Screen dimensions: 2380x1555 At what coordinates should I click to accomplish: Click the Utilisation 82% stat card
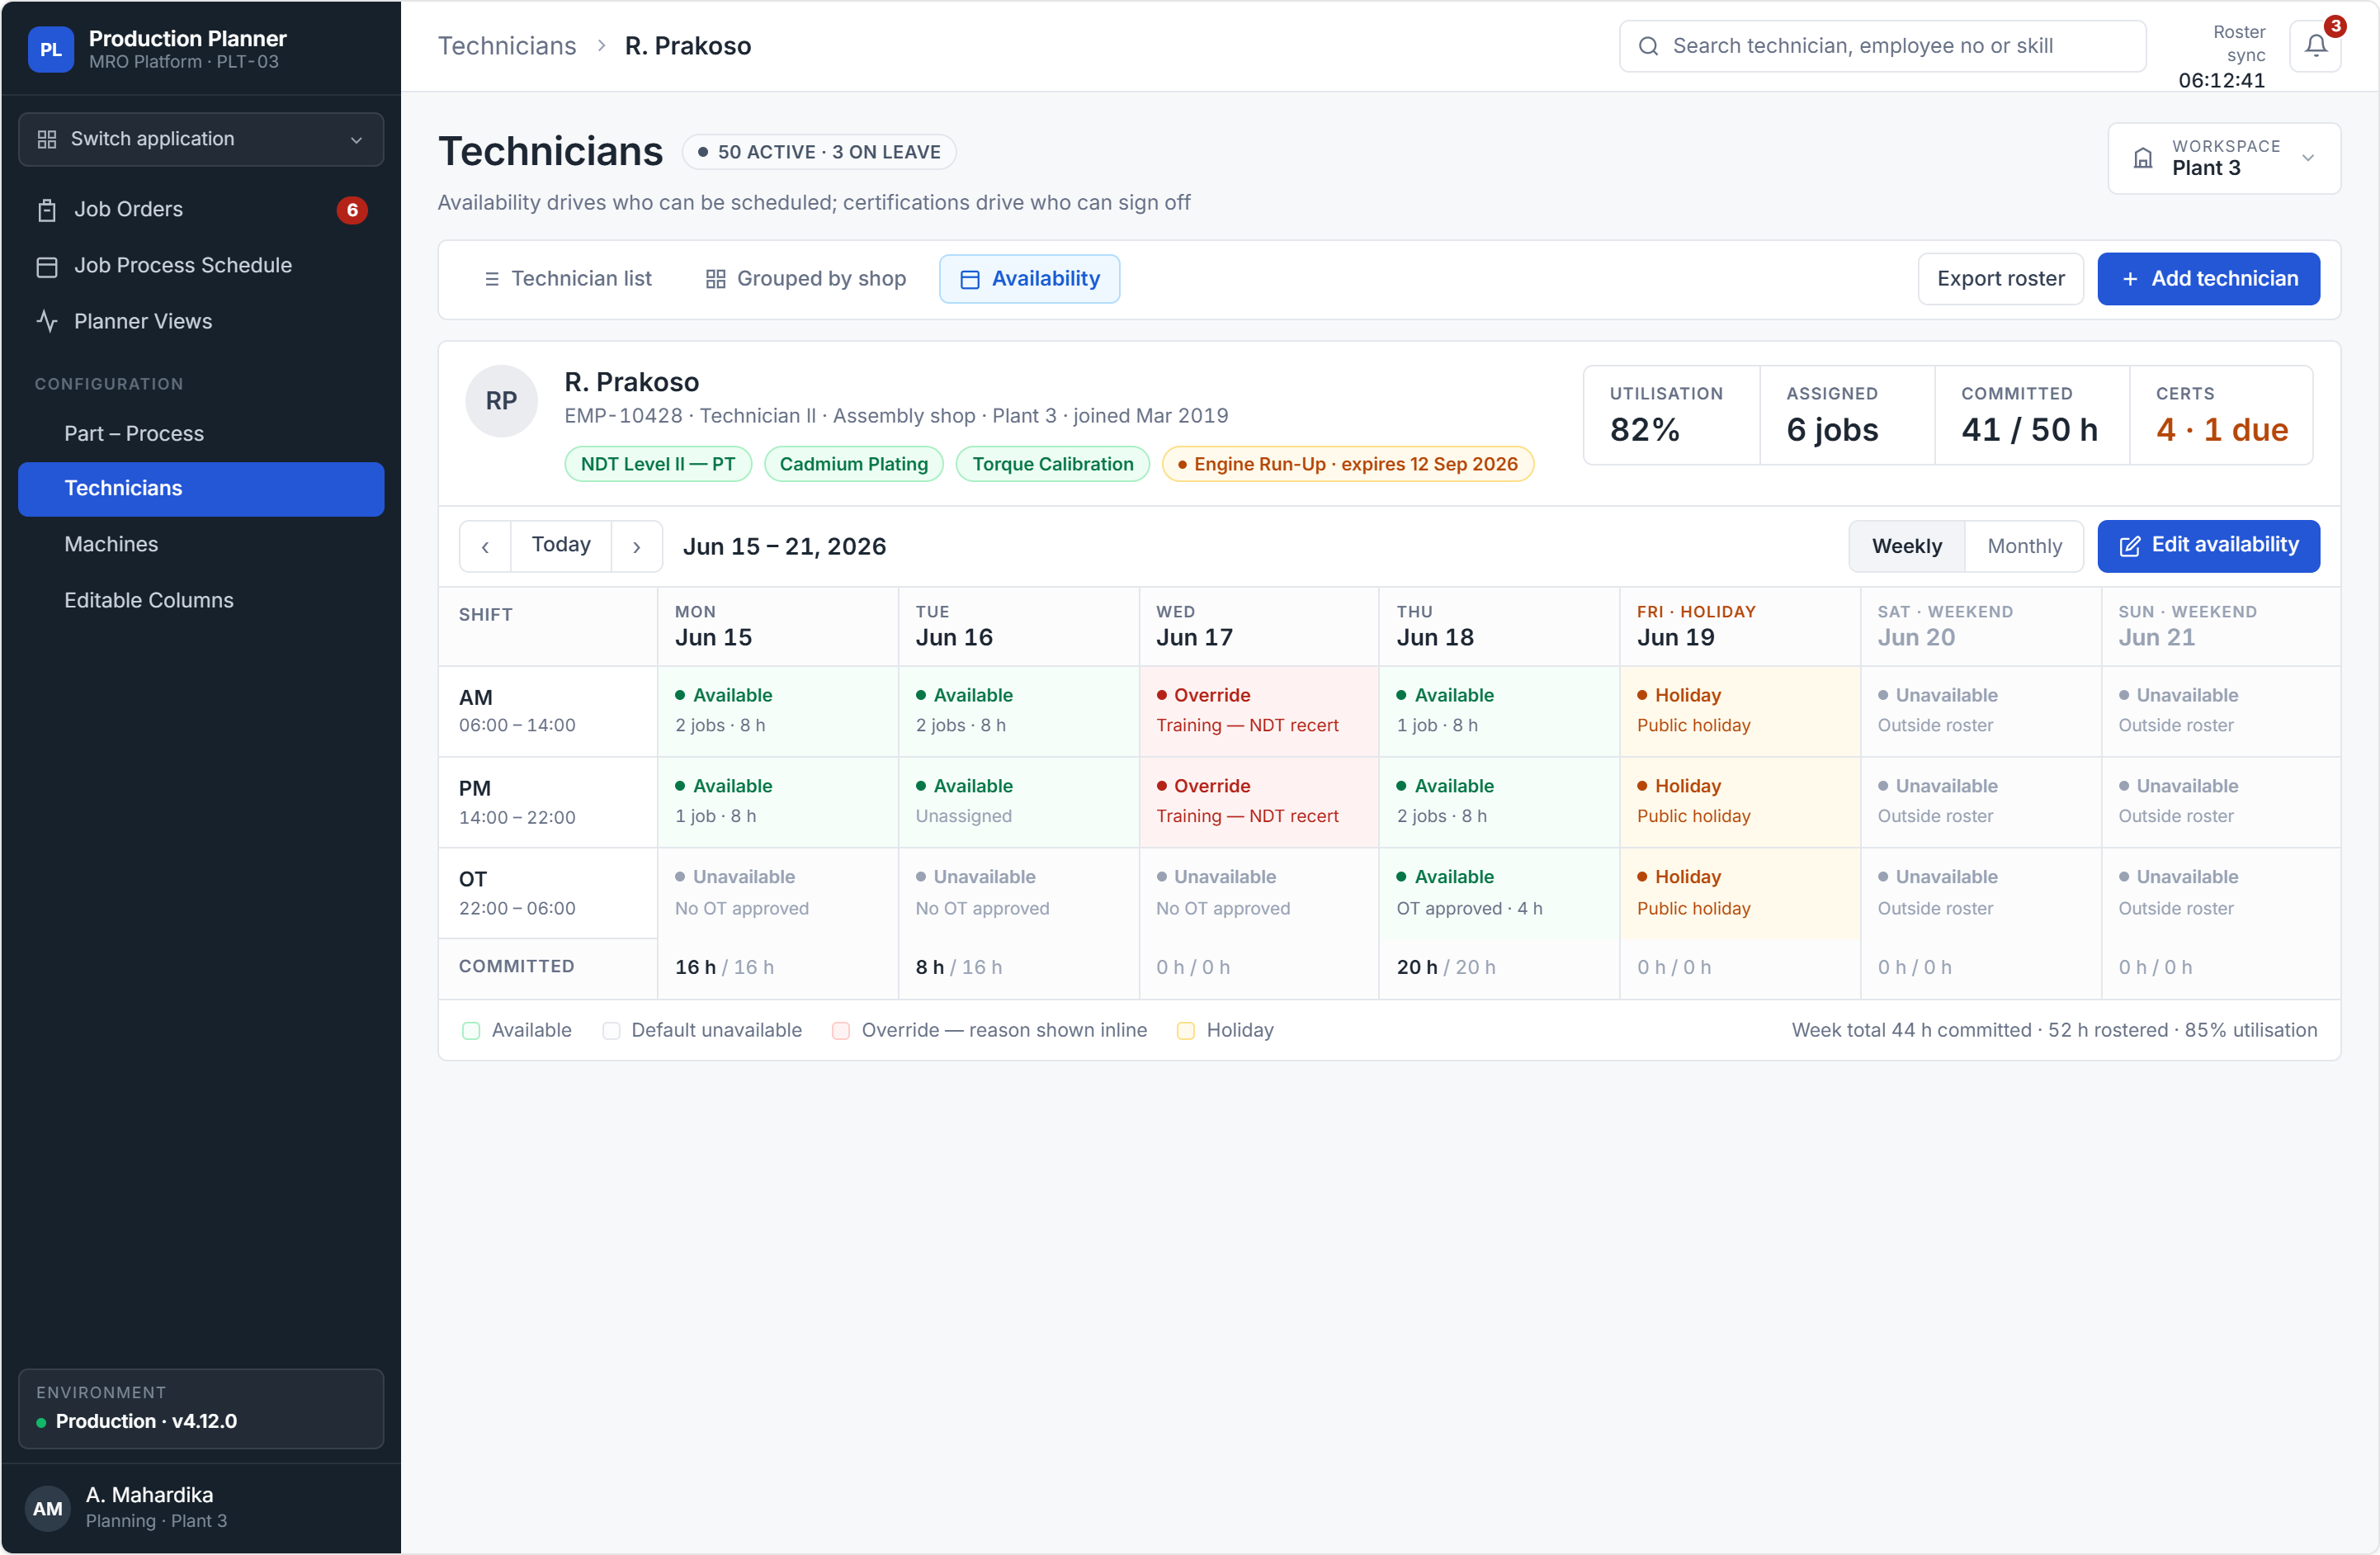point(1671,416)
